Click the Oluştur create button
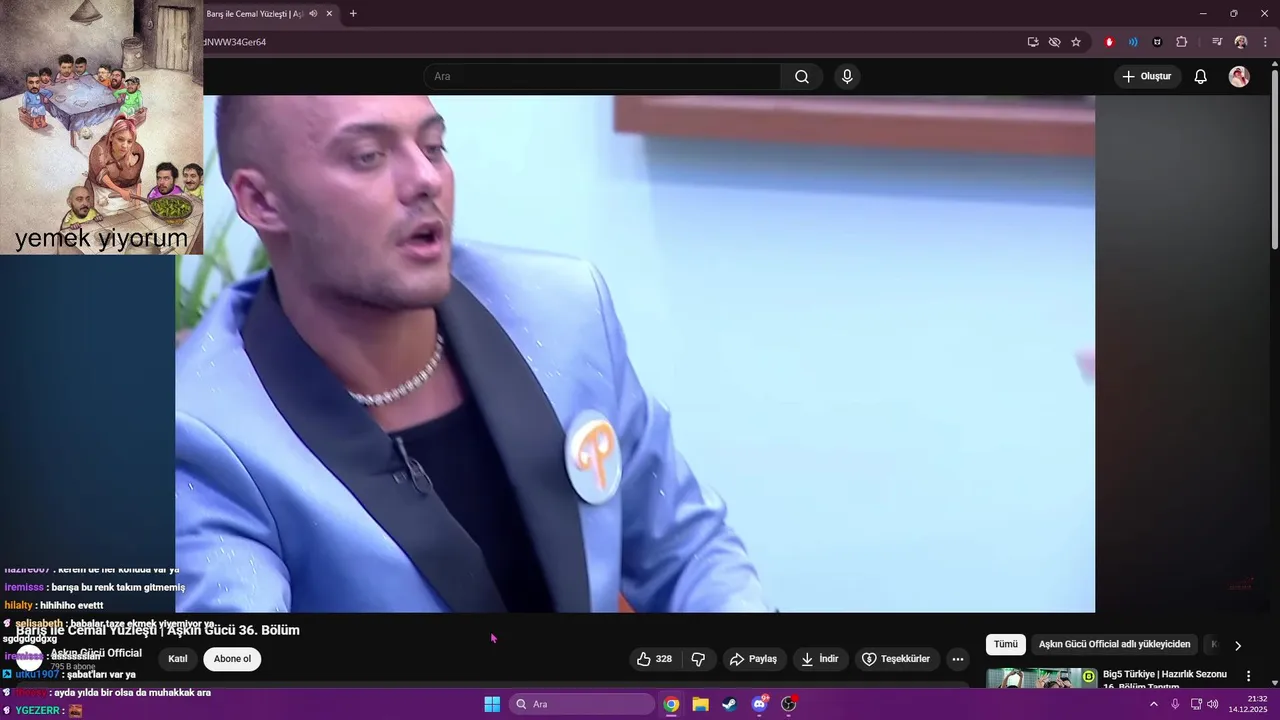 click(x=1147, y=77)
